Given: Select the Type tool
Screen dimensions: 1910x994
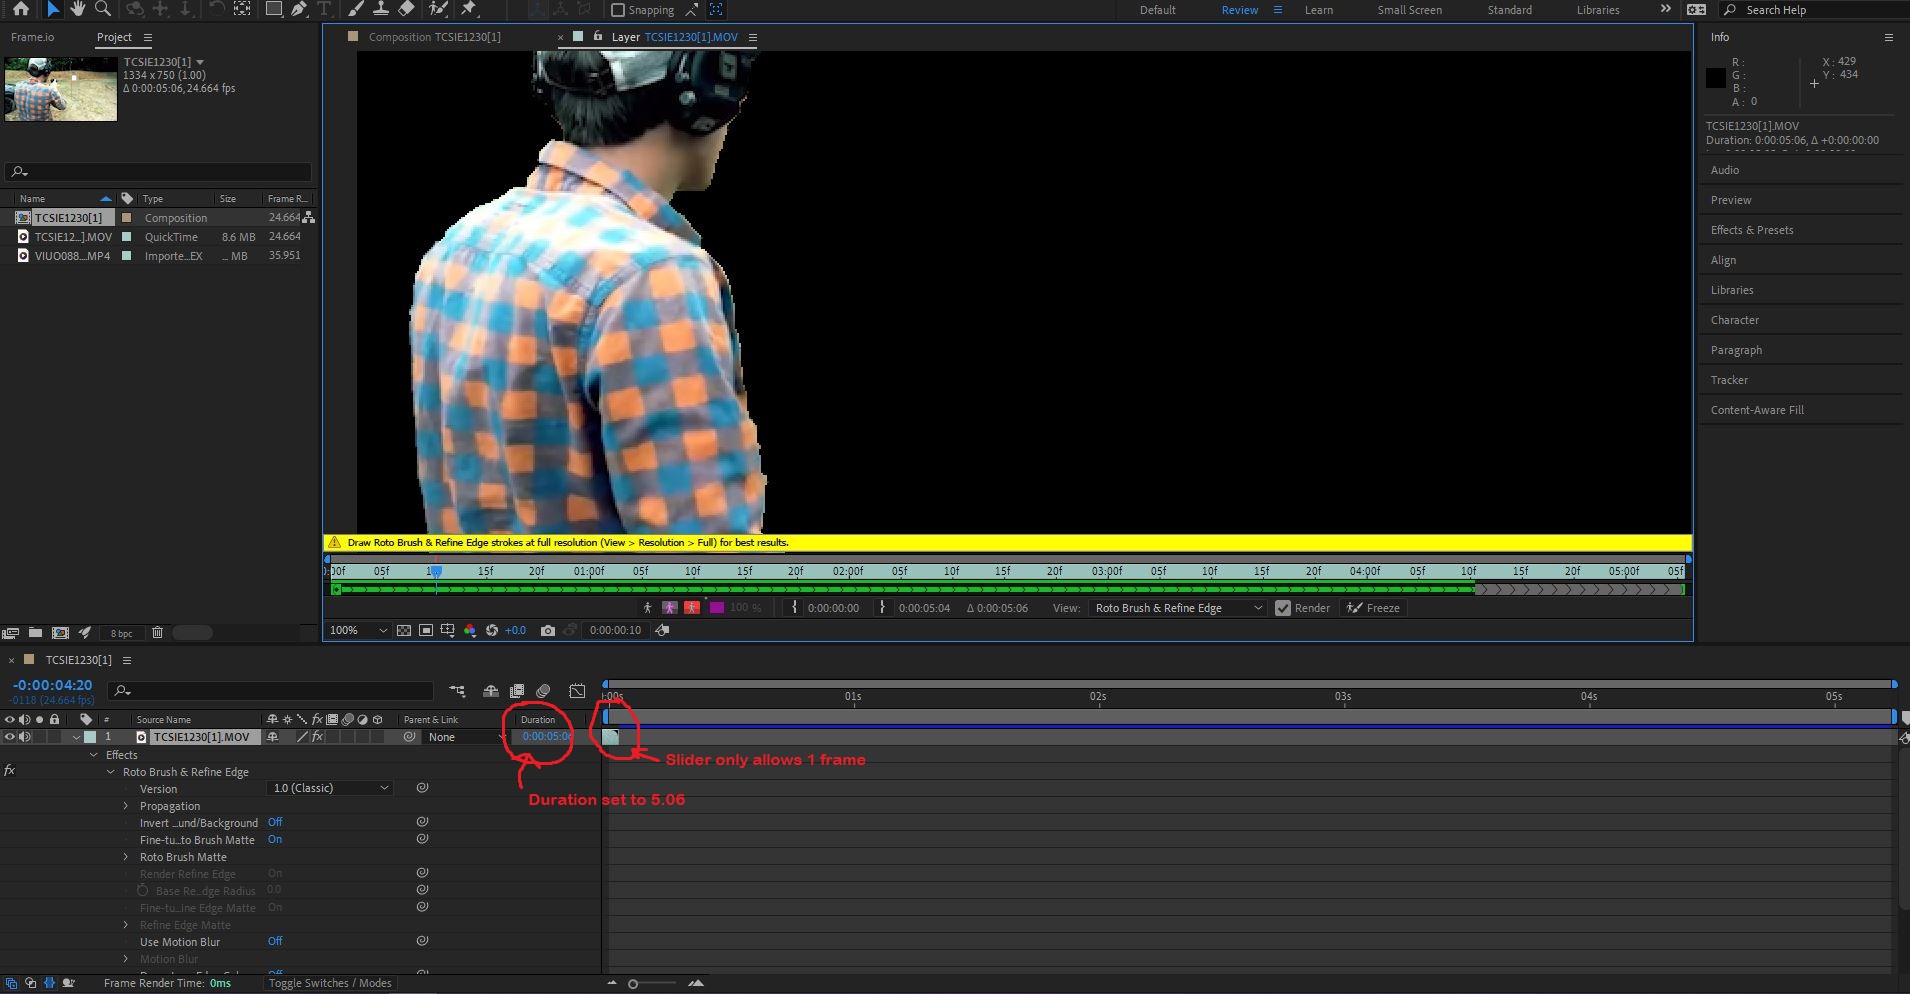Looking at the screenshot, I should [324, 9].
